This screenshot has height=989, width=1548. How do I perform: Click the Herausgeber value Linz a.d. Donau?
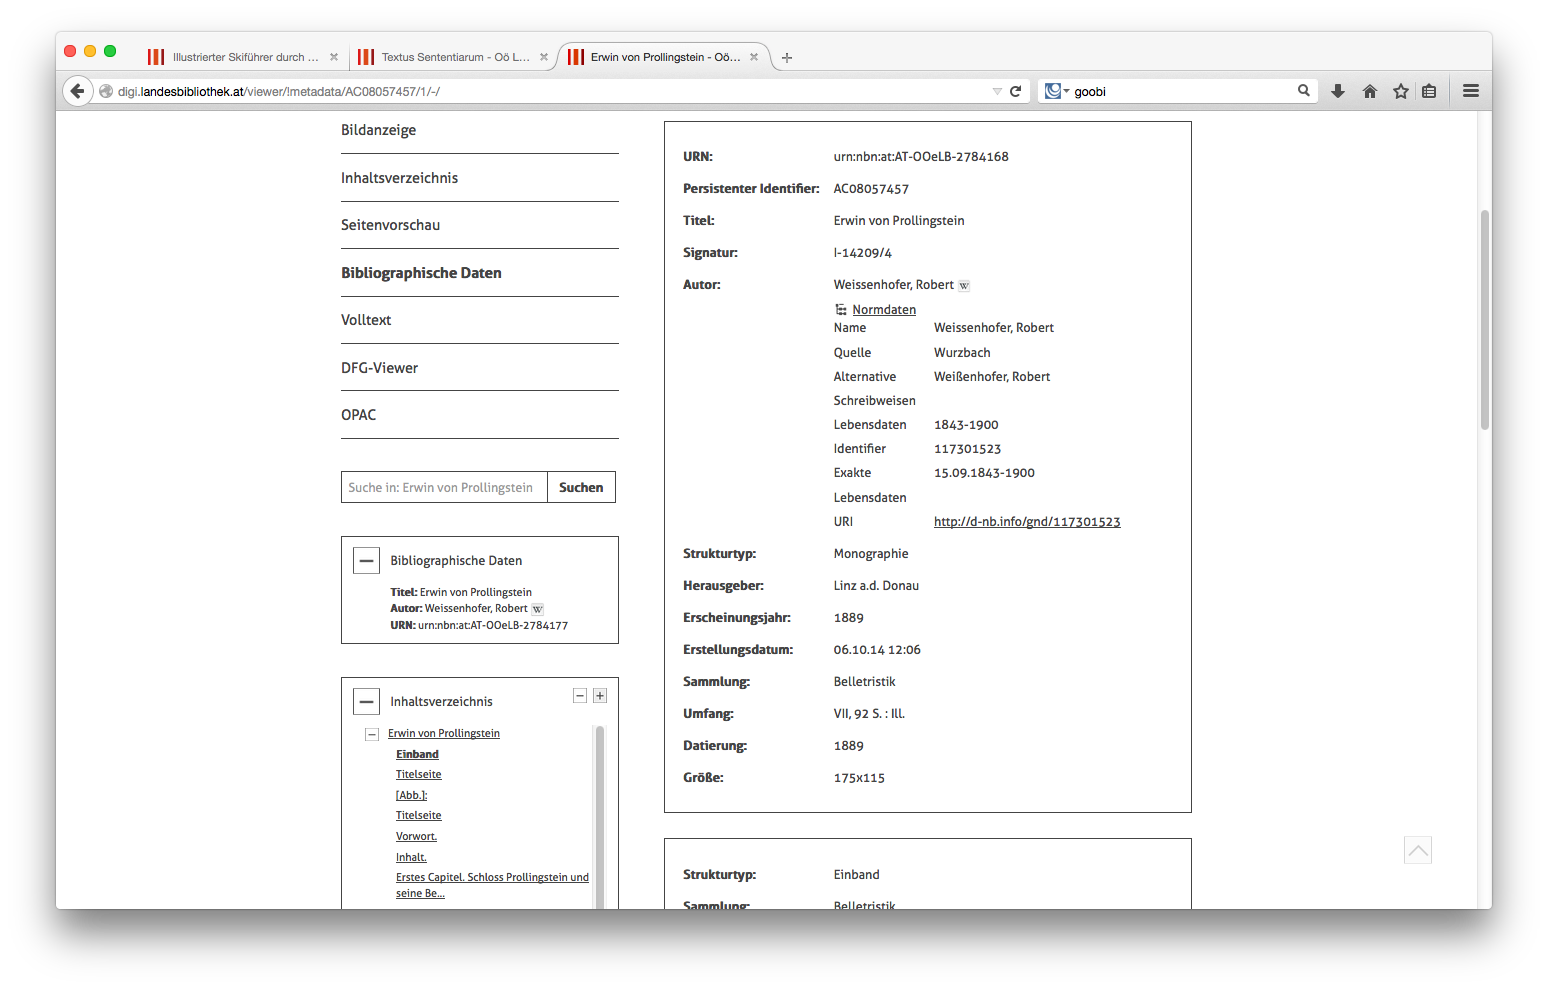876,585
